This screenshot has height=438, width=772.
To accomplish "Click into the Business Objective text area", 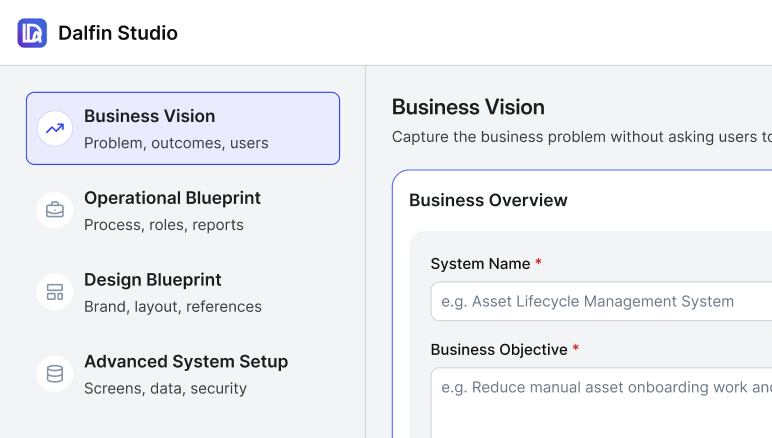I will click(x=601, y=403).
